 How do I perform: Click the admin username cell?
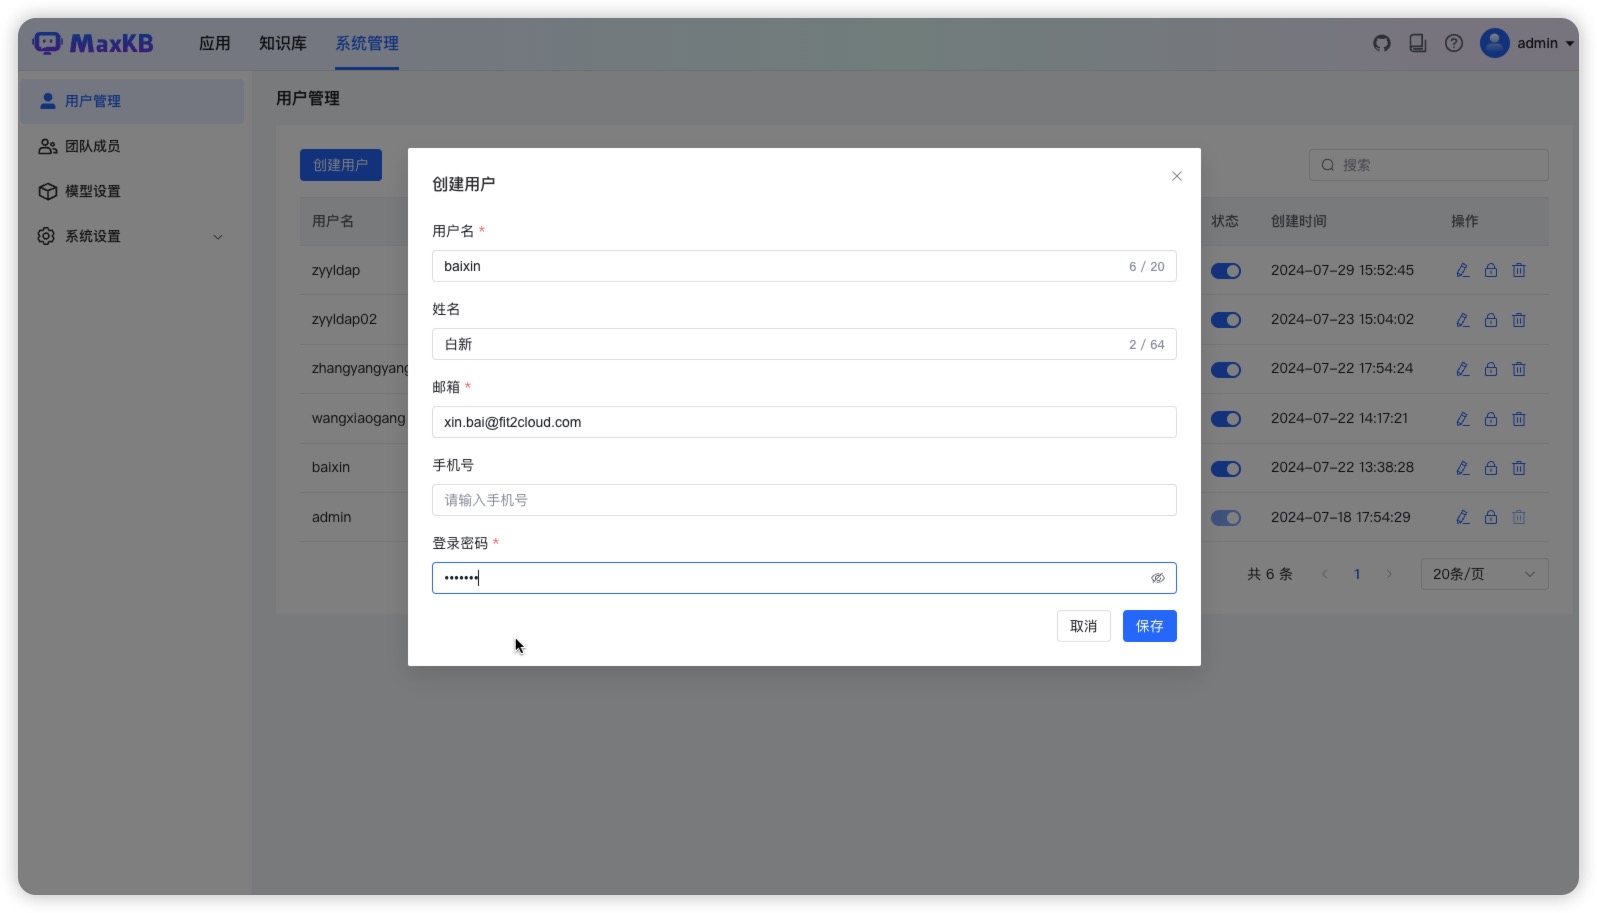coord(331,517)
